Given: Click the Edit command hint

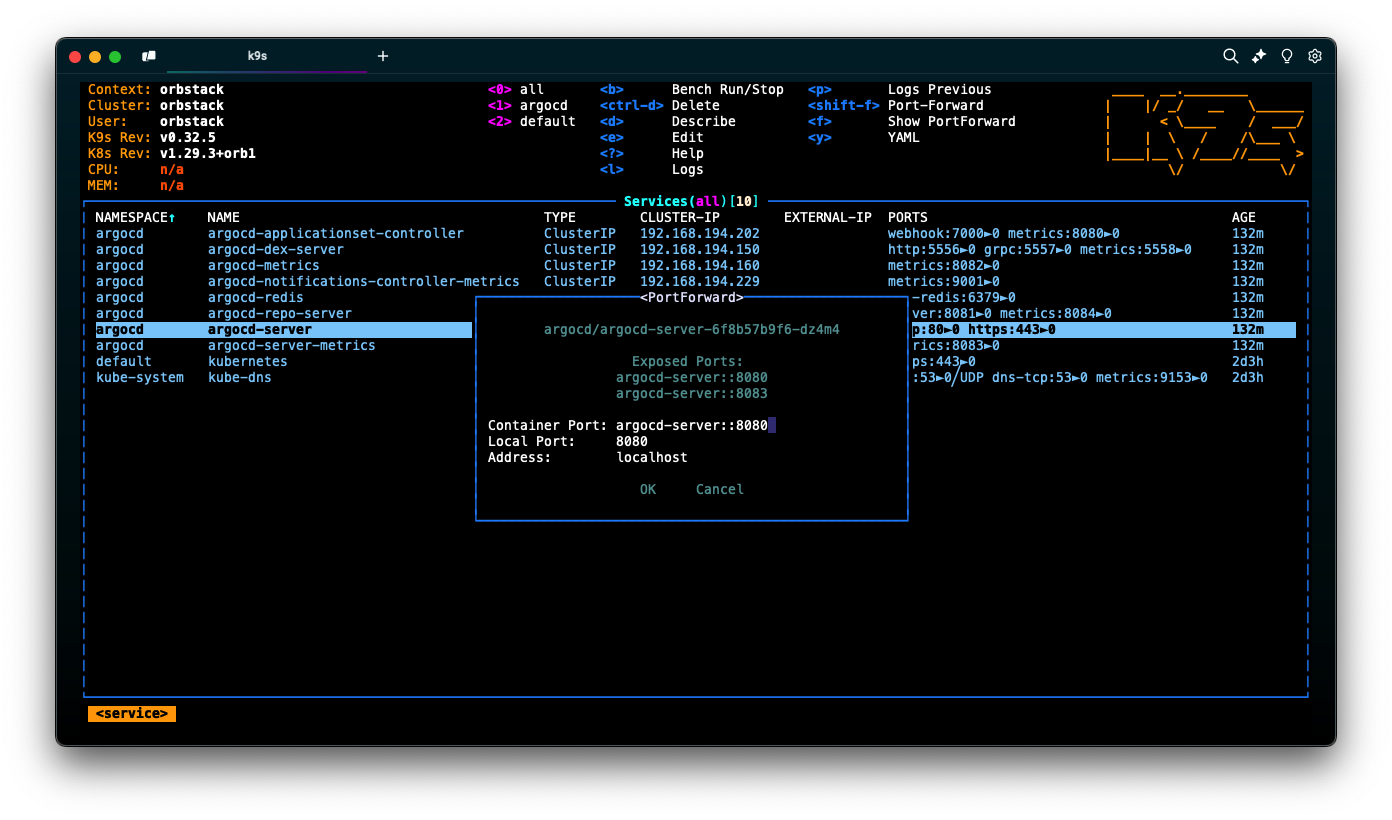Looking at the screenshot, I should click(x=688, y=137).
